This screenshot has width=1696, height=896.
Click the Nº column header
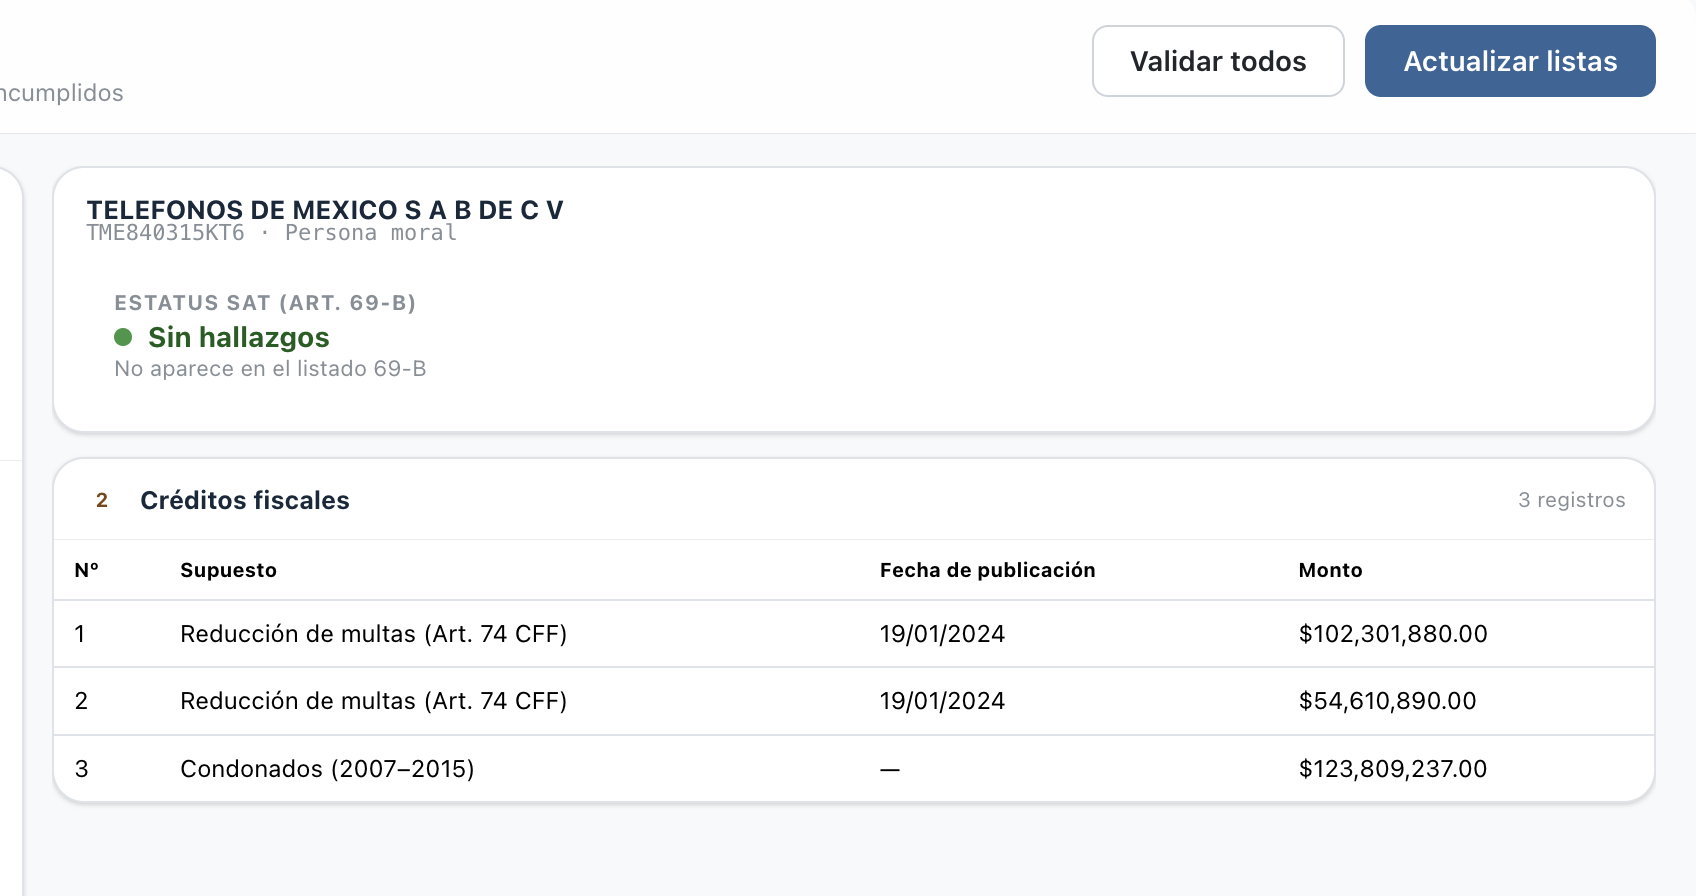pos(87,570)
